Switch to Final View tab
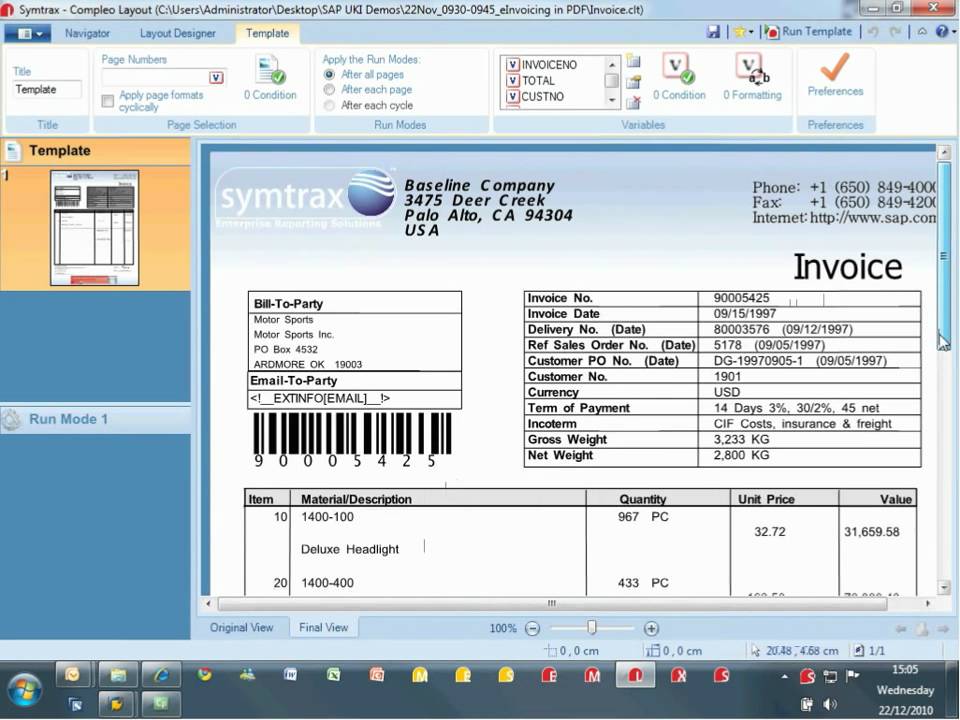Viewport: 960px width, 720px height. tap(323, 628)
